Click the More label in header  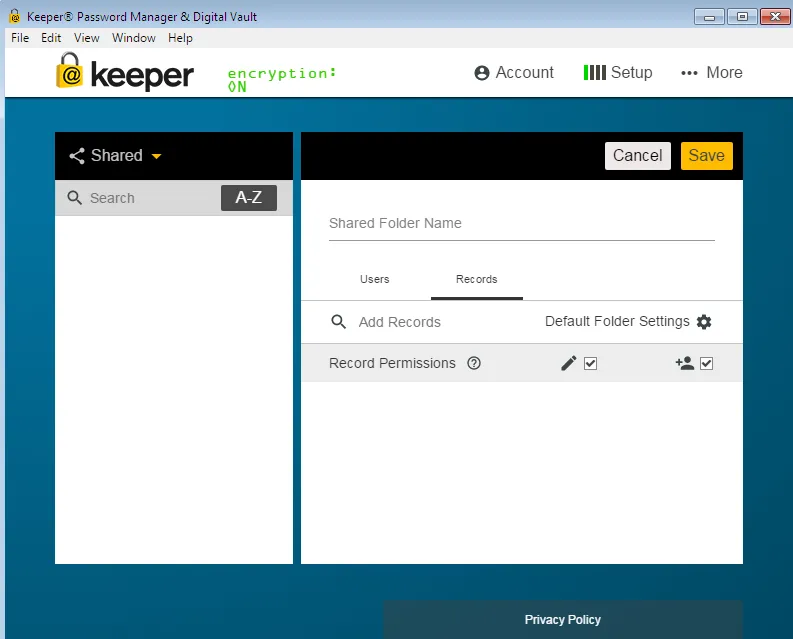[724, 72]
